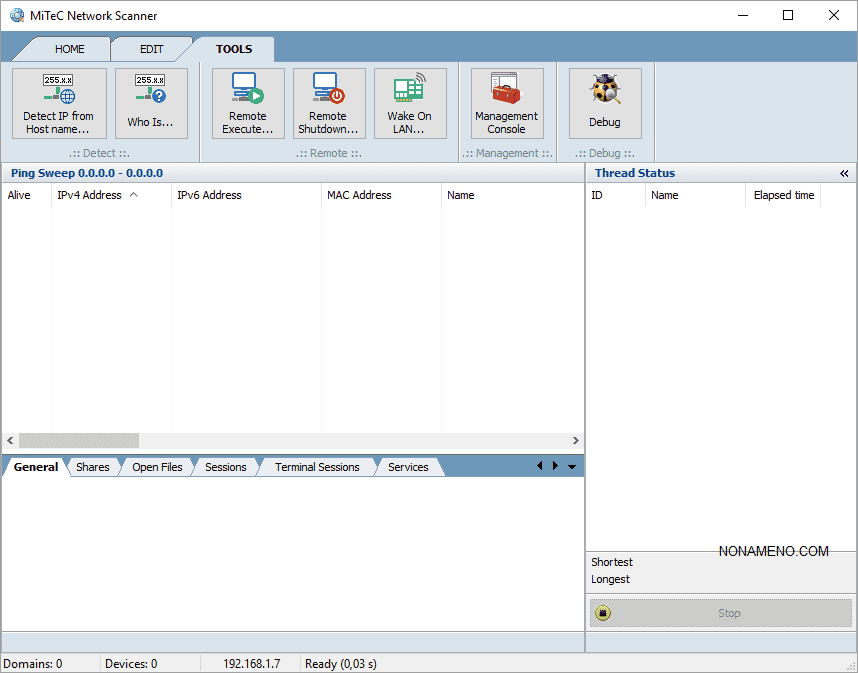The width and height of the screenshot is (858, 673).
Task: Collapse the Thread Status panel
Action: [844, 173]
